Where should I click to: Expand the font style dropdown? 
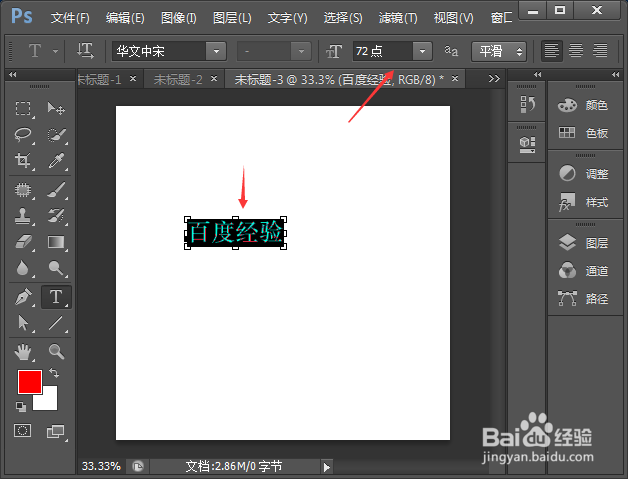pyautogui.click(x=301, y=51)
